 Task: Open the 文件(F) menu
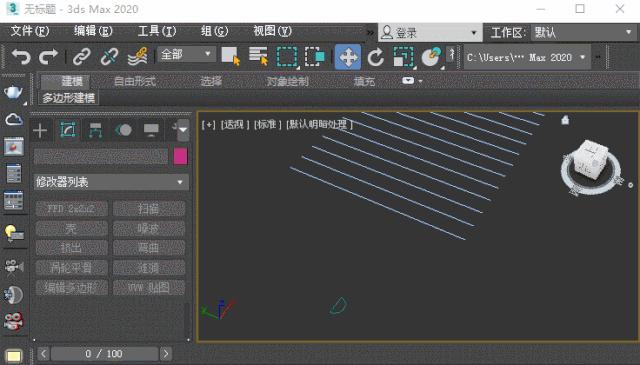[x=30, y=31]
